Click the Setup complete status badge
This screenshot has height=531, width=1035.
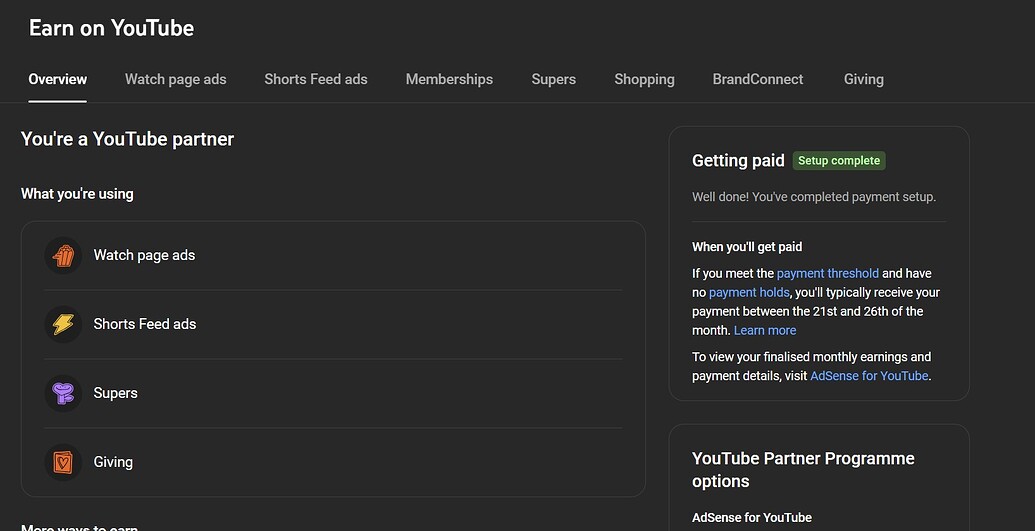coord(839,160)
